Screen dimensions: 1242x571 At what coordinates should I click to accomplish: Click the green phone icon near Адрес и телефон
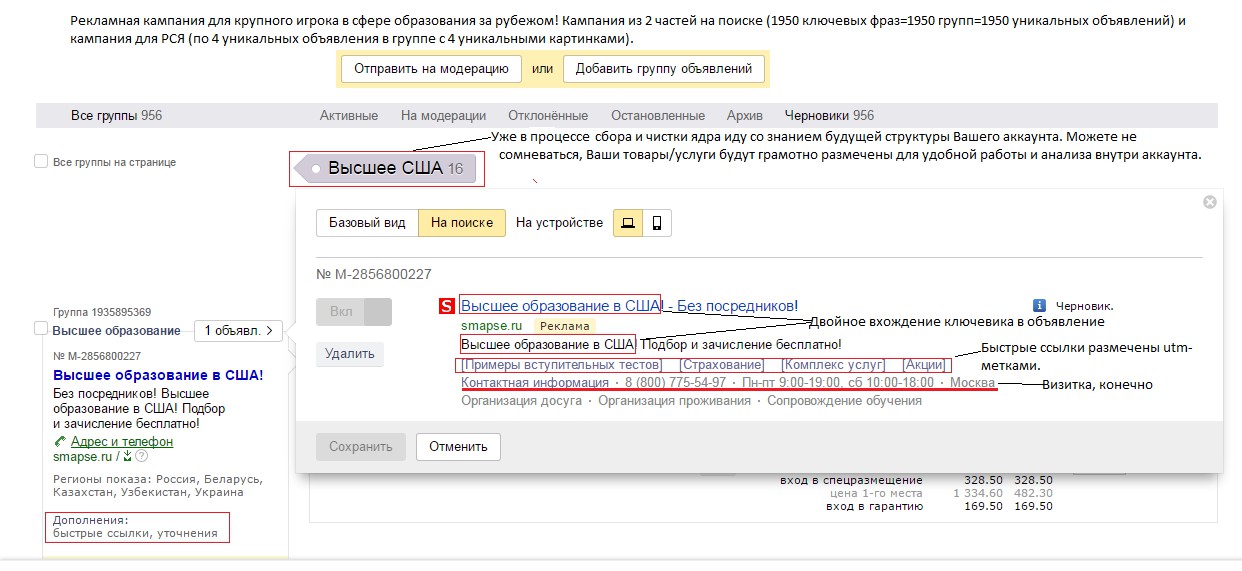[x=60, y=441]
